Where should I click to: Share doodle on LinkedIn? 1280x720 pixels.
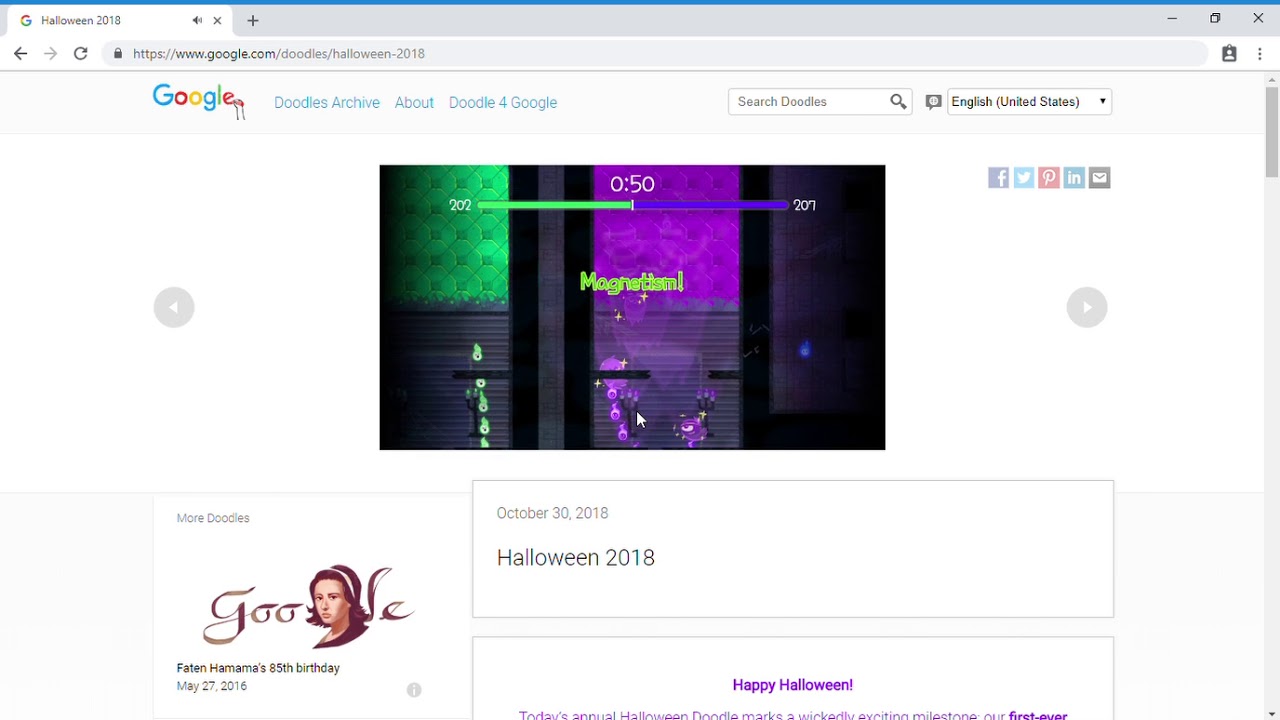click(1074, 178)
